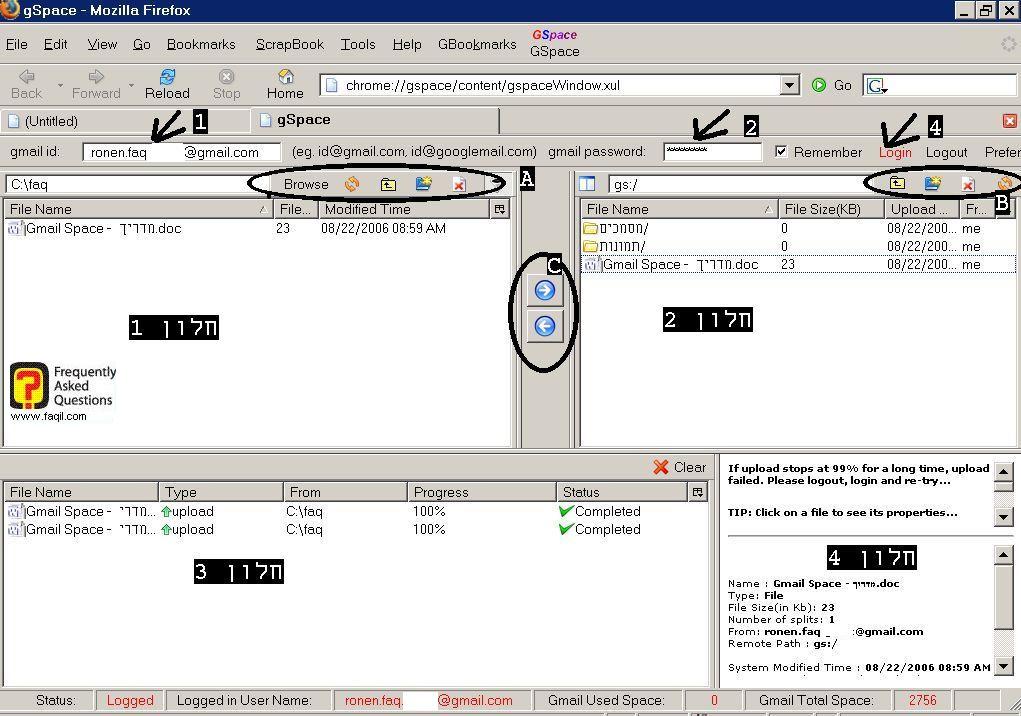Toggle the Remember checkbox
The image size is (1021, 716).
tap(781, 152)
